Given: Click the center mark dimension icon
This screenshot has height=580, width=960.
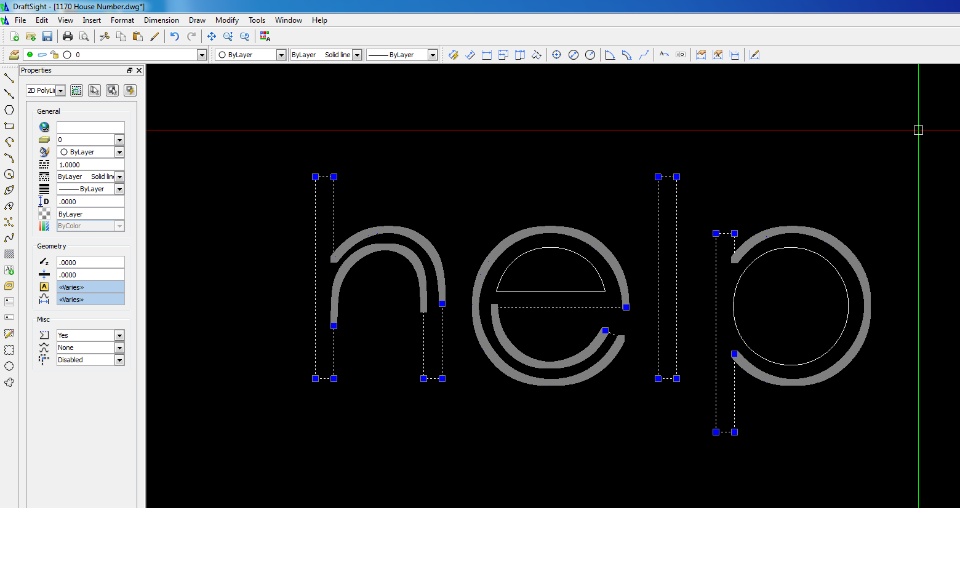Looking at the screenshot, I should (557, 55).
